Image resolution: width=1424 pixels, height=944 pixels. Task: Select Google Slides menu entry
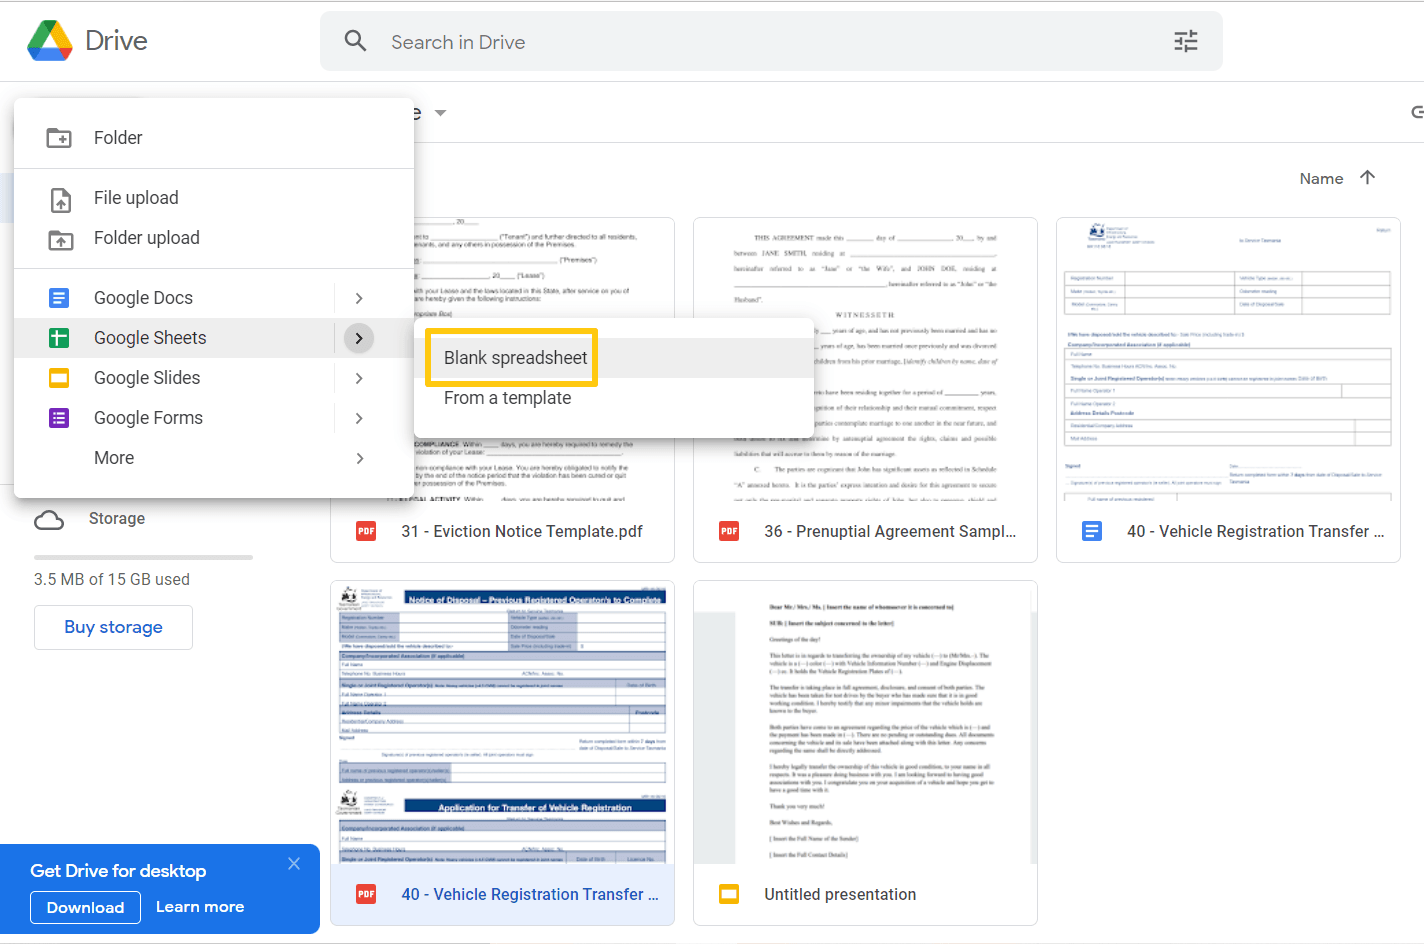point(174,378)
